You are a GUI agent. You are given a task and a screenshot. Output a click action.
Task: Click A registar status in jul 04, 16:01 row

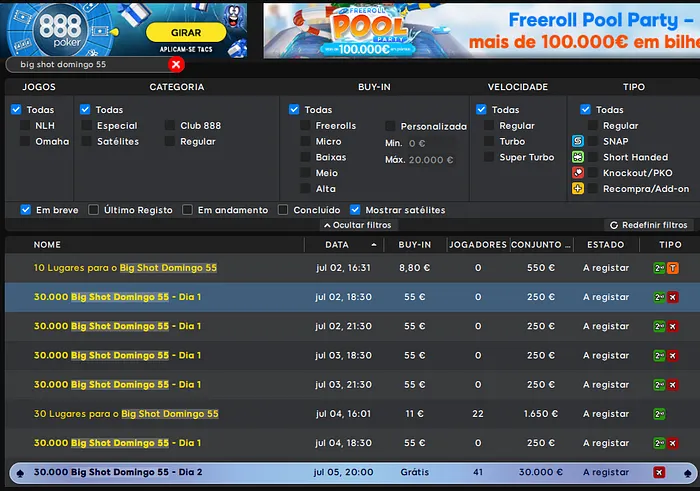click(606, 414)
